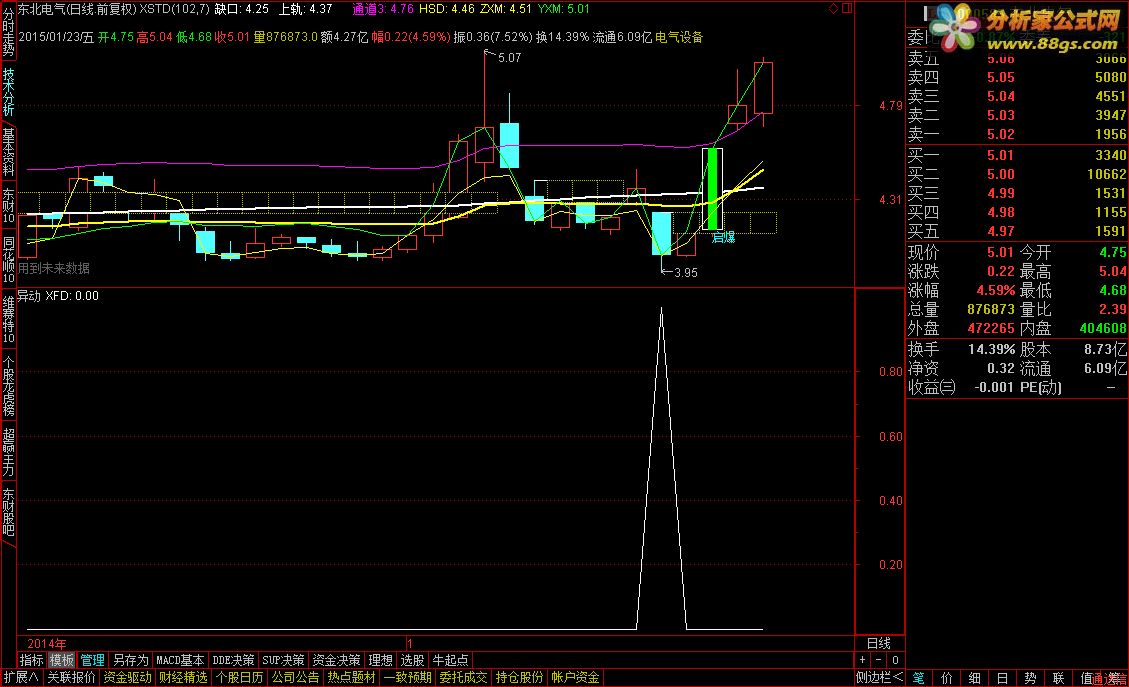The image size is (1129, 687).
Task: Open the 资金驱动 tab
Action: pos(127,677)
